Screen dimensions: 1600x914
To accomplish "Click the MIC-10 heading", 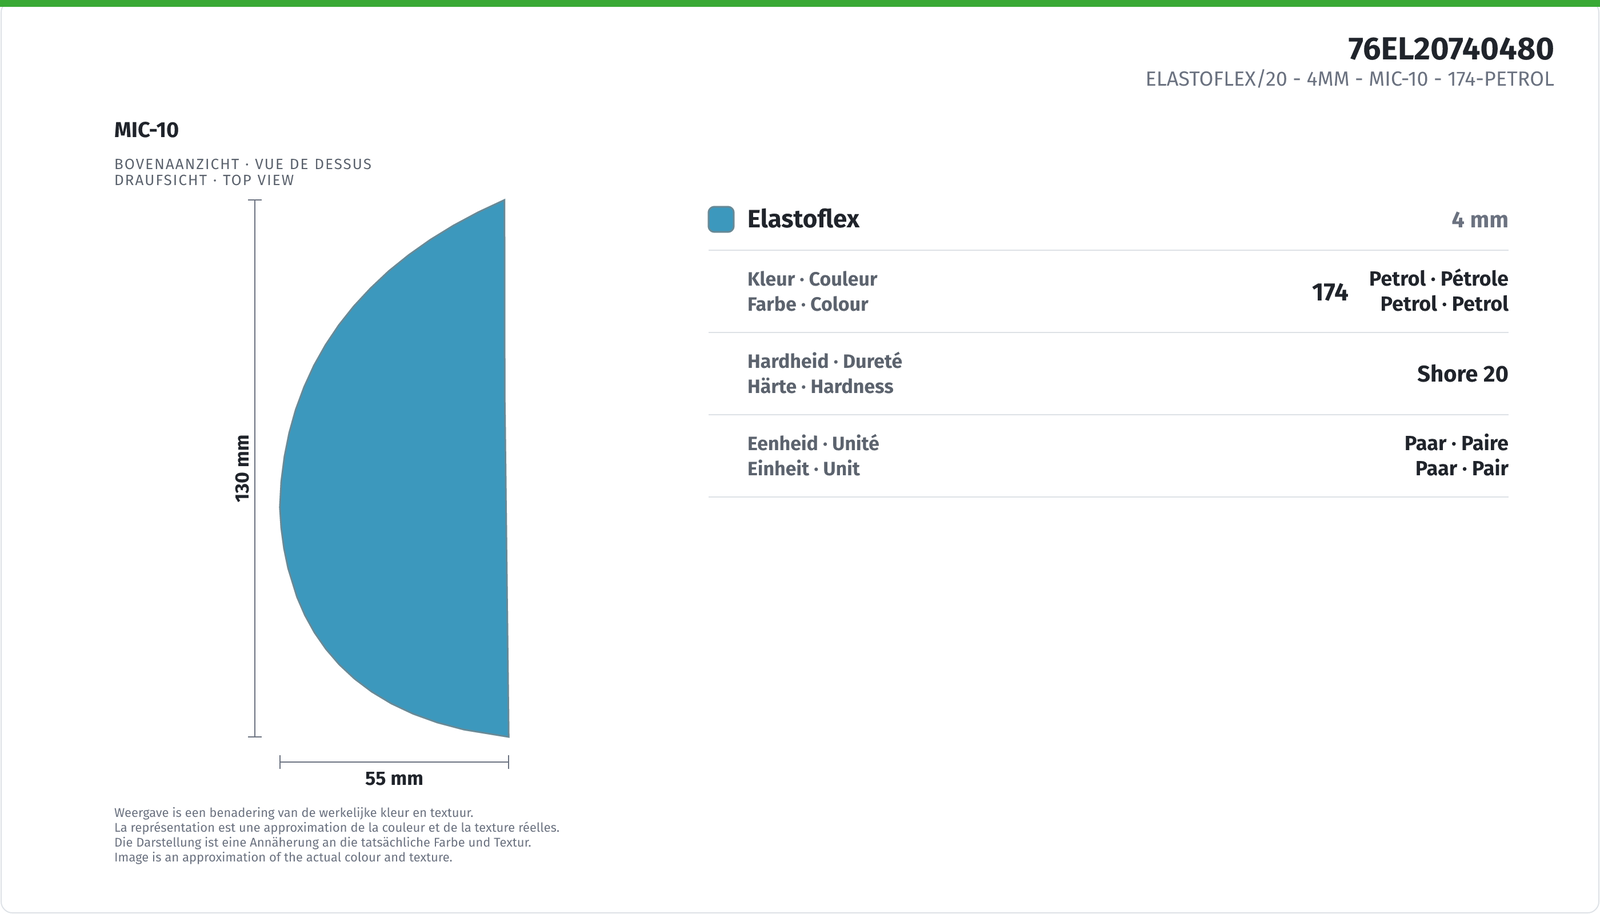I will 146,130.
